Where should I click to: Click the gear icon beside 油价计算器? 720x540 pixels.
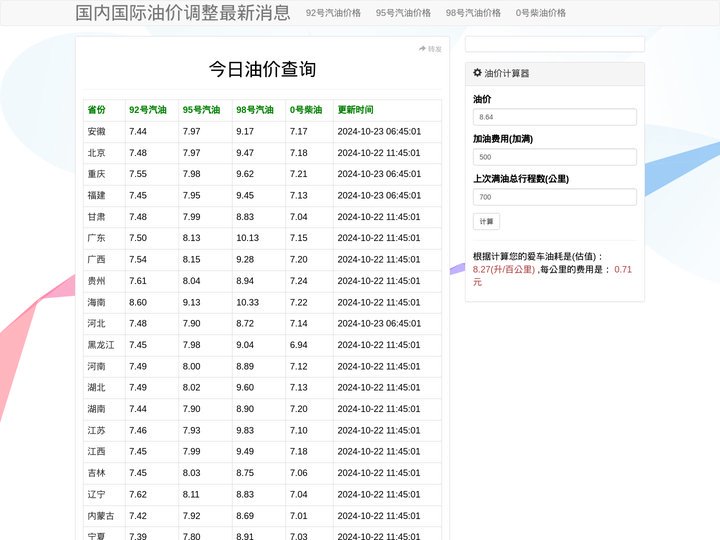click(x=477, y=73)
